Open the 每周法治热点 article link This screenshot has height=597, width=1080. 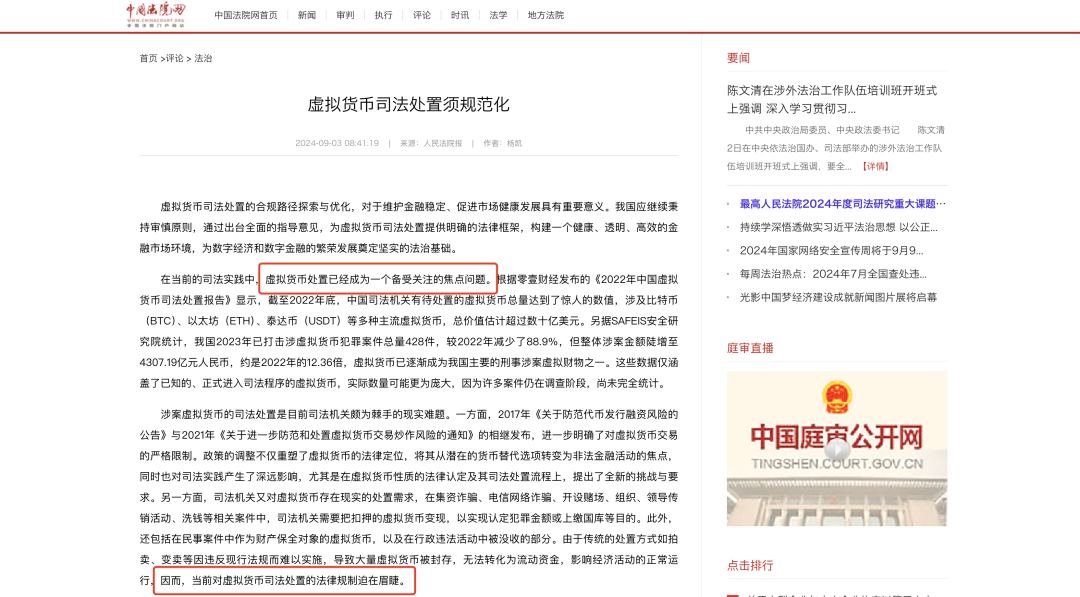(833, 271)
